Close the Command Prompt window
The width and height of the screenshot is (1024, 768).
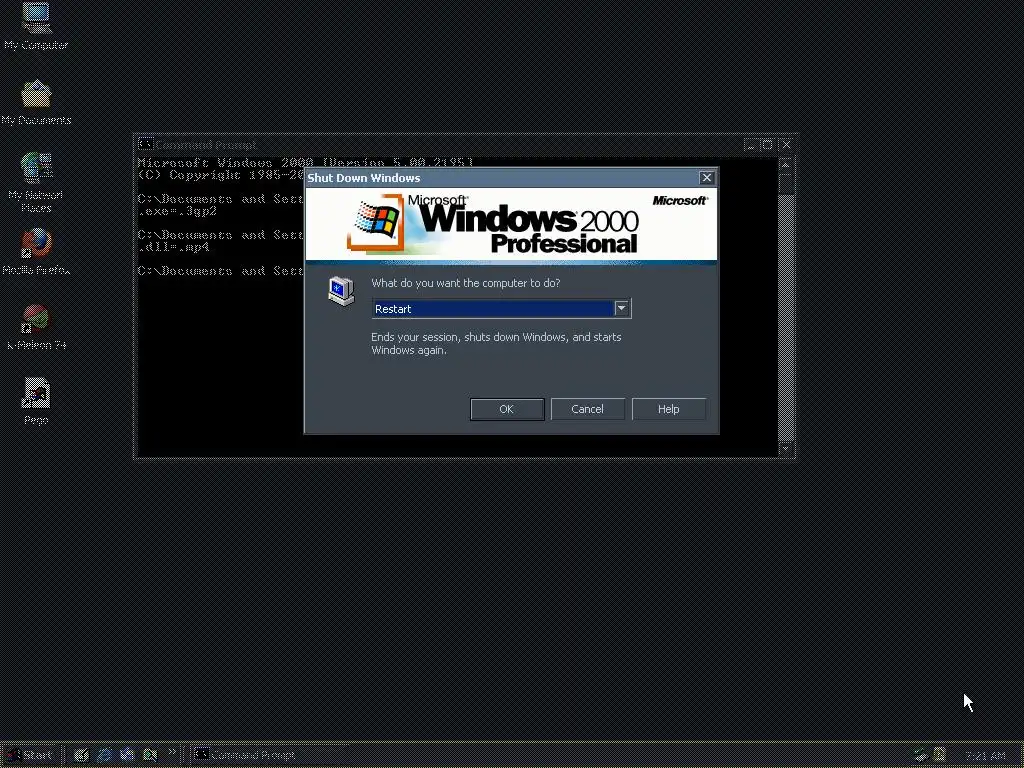(786, 145)
